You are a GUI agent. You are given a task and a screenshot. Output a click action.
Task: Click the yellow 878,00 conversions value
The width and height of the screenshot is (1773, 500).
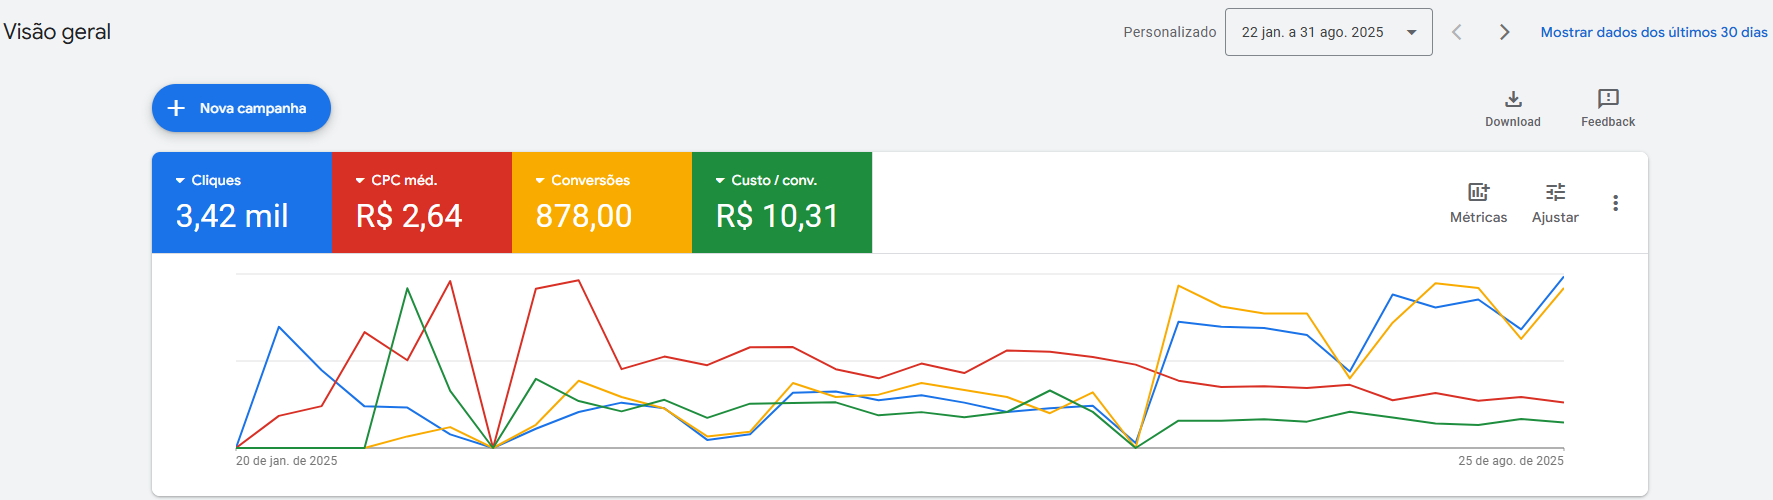point(584,216)
